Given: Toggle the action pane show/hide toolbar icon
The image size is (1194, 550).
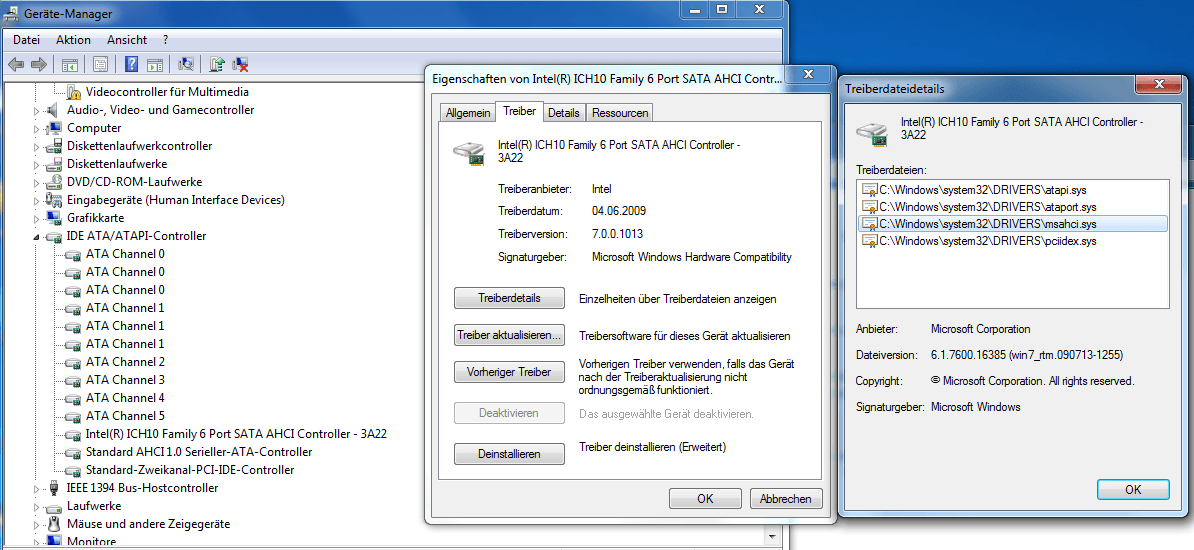Looking at the screenshot, I should pos(155,65).
